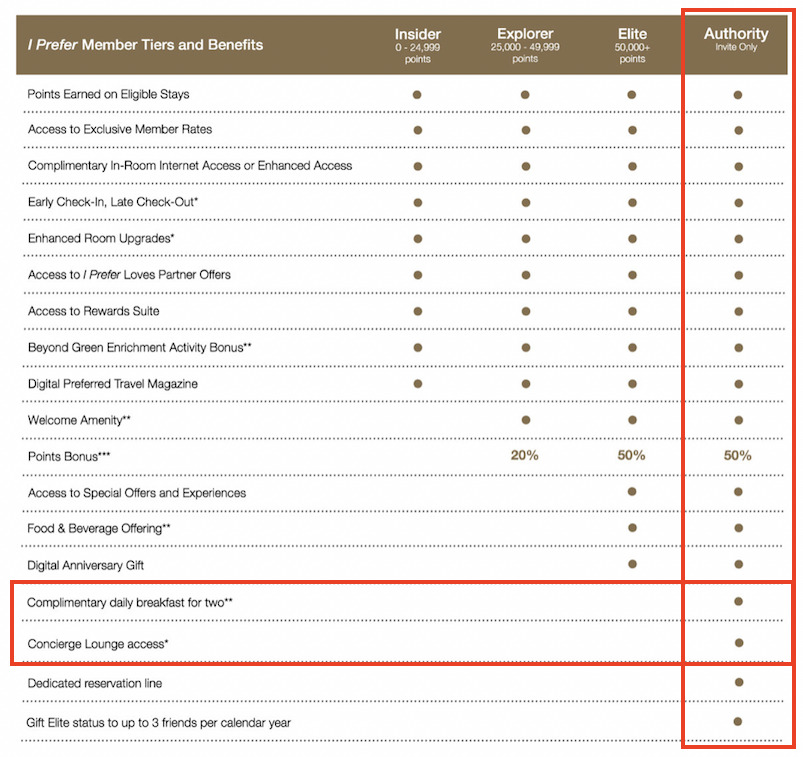Click the 50% Points Bonus under Authority

(x=737, y=455)
